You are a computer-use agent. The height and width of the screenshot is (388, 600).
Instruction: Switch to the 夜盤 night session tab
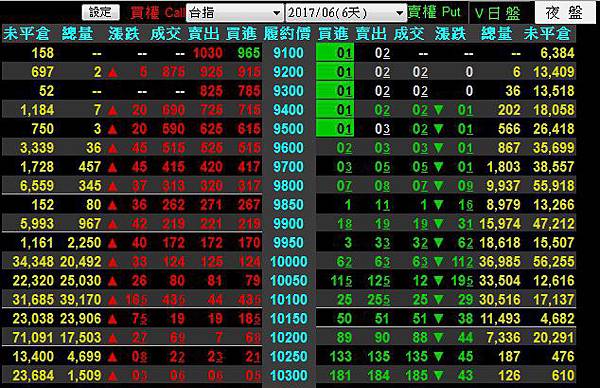[x=564, y=13]
